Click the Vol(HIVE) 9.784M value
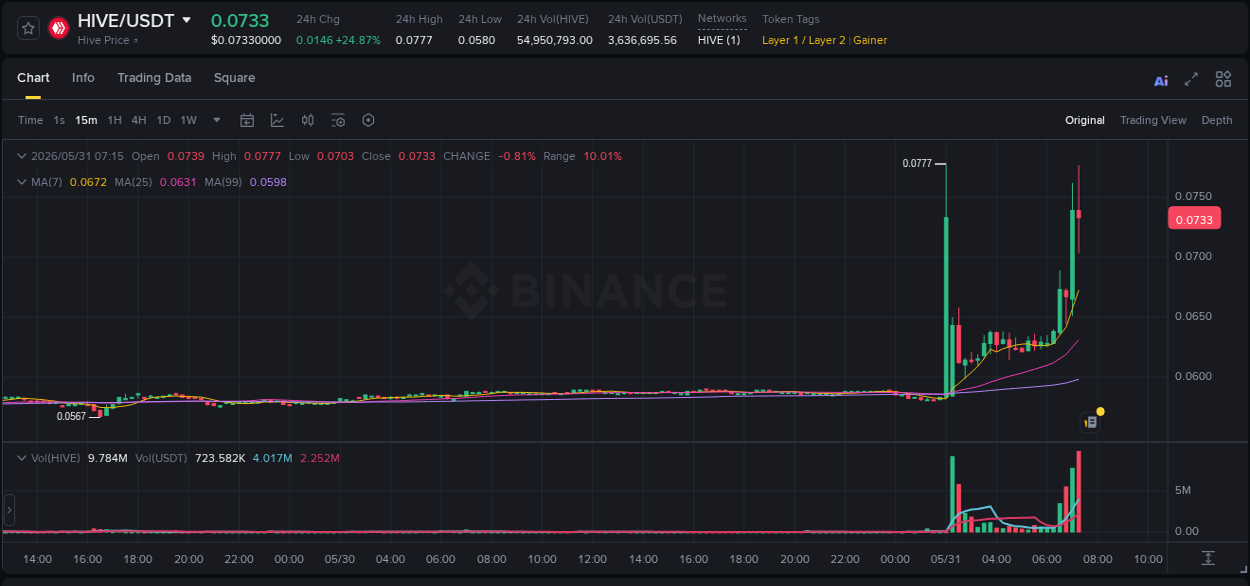1250x586 pixels. [x=108, y=458]
